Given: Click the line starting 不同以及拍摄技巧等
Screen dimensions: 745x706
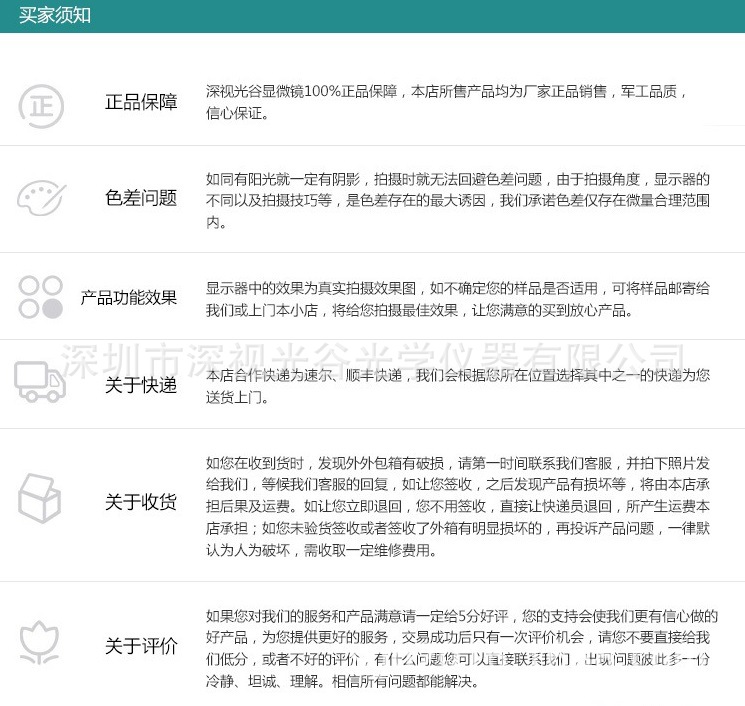Looking at the screenshot, I should pos(458,200).
